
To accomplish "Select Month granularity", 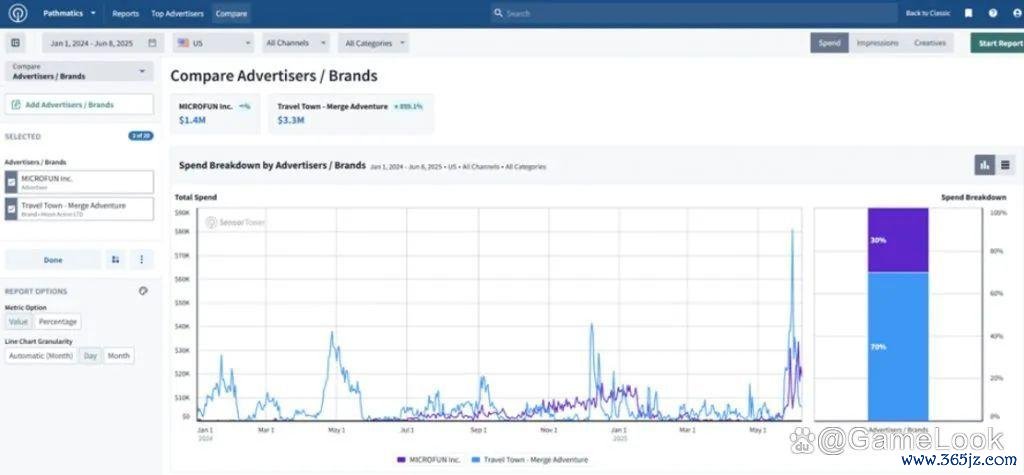I will click(119, 355).
